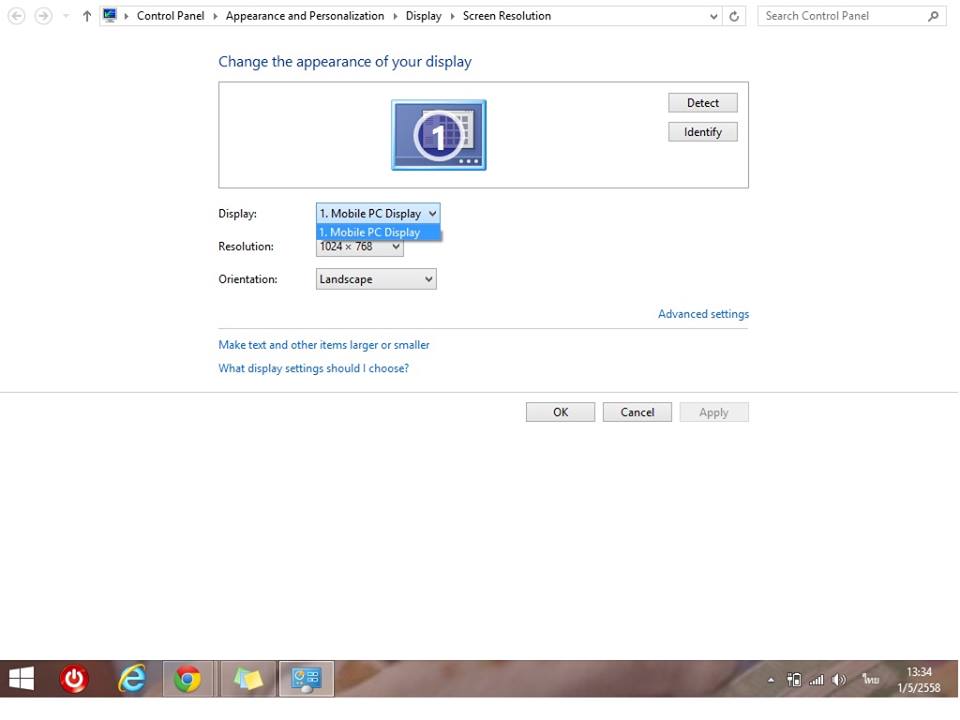Expand arrow after Display breadcrumb
The height and width of the screenshot is (720, 960).
click(452, 17)
